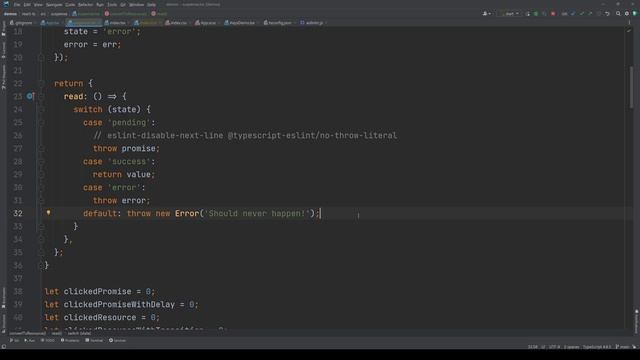Click the tool windows quick access icon bottom-left
The height and width of the screenshot is (360, 640).
[x=4, y=347]
